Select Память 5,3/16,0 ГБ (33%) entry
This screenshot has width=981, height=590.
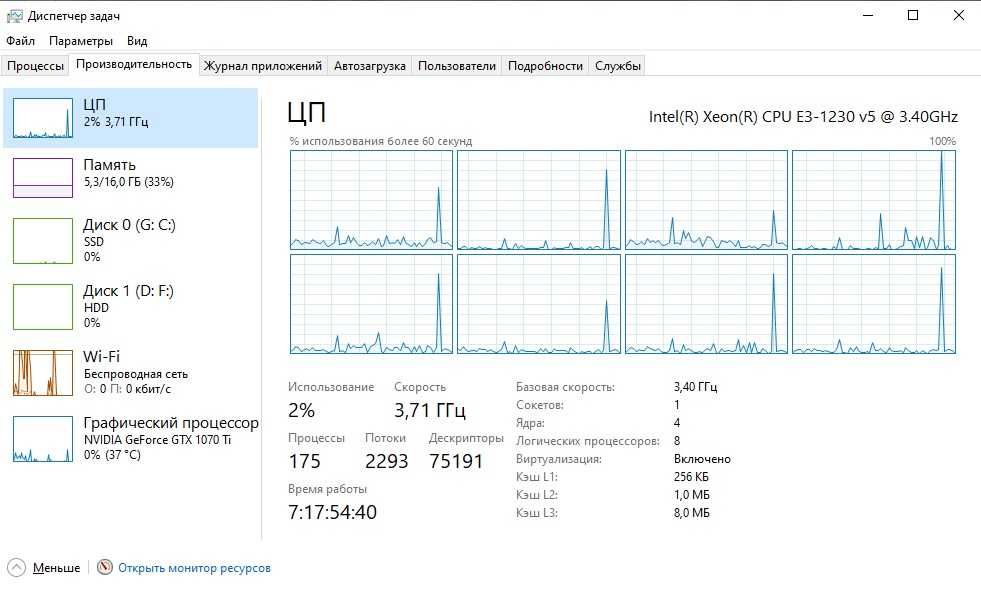point(128,173)
